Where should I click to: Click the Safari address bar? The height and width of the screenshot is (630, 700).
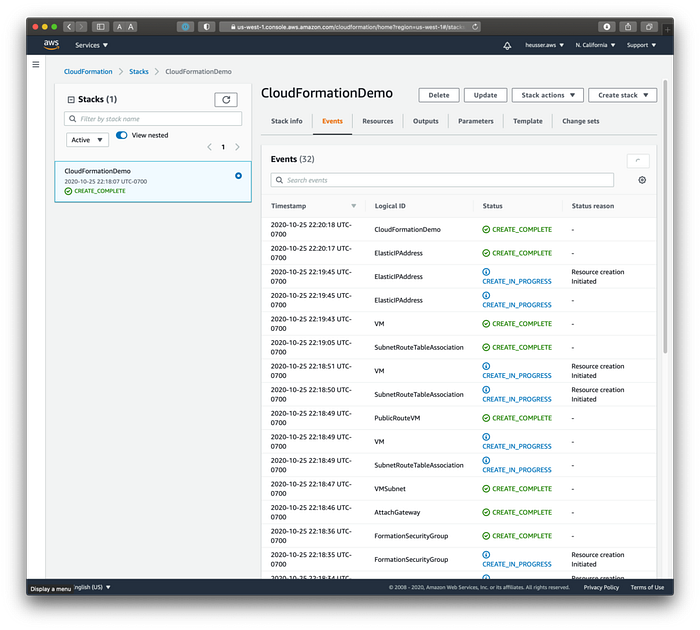point(350,27)
